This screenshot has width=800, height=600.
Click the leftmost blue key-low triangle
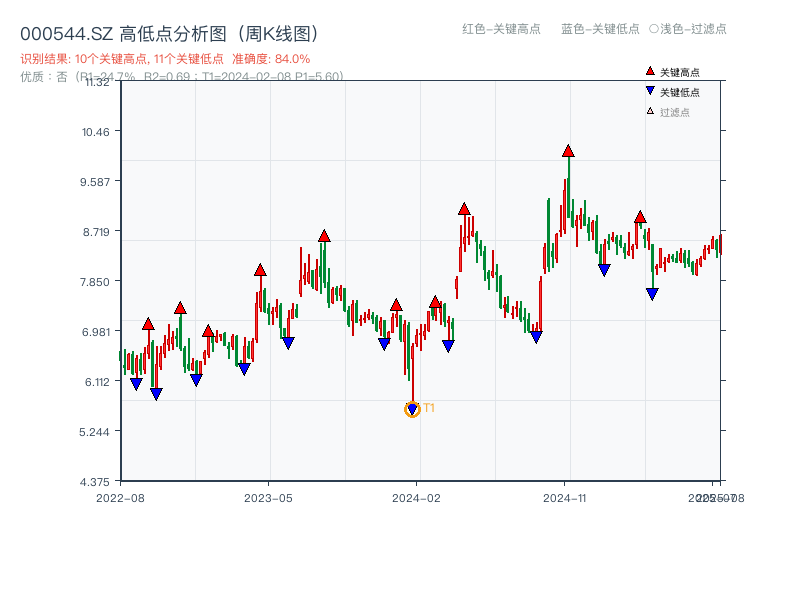pyautogui.click(x=136, y=384)
